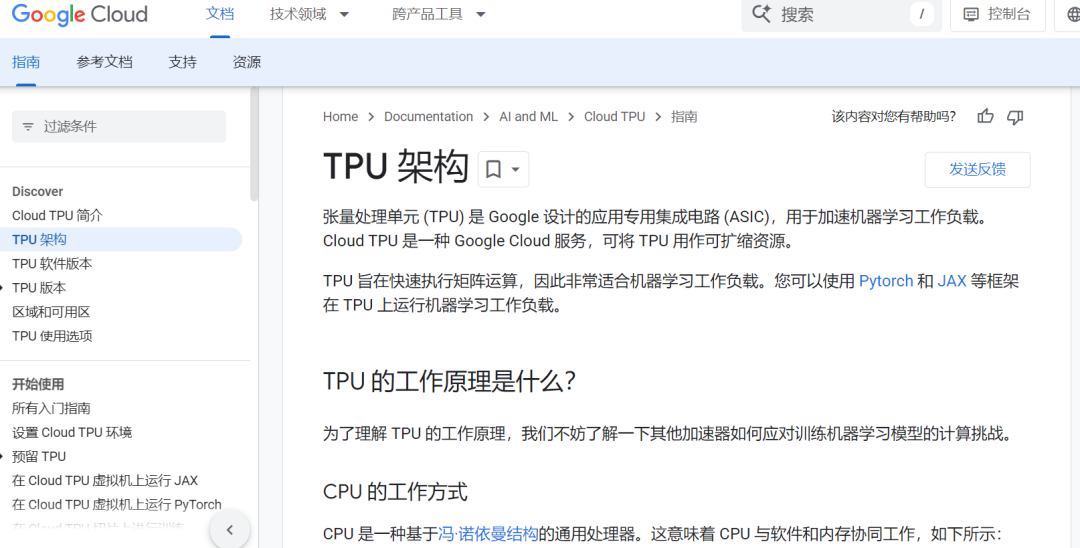Go to AI and ML breadcrumb

(x=528, y=117)
